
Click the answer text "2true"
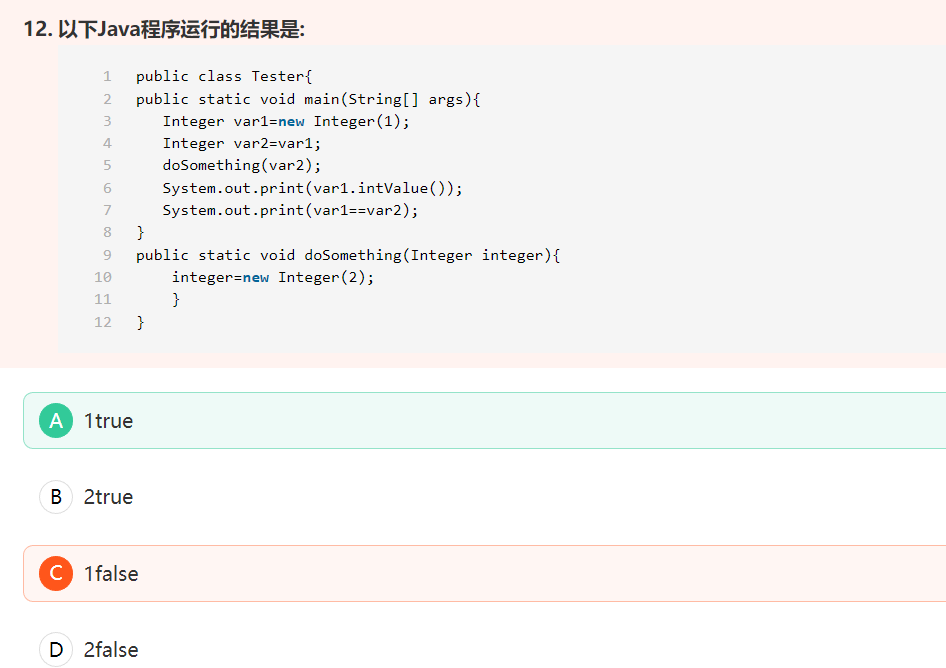pos(108,497)
